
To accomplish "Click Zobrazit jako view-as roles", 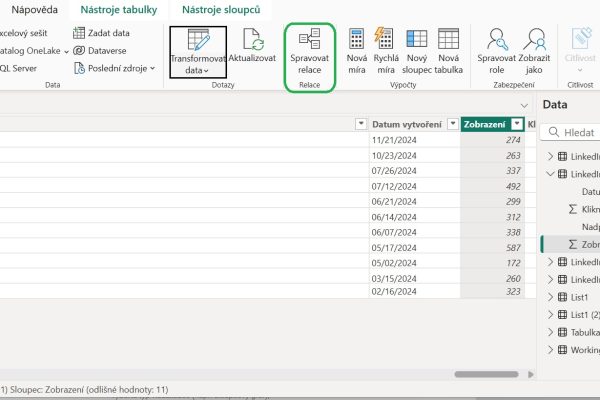I will 534,51.
